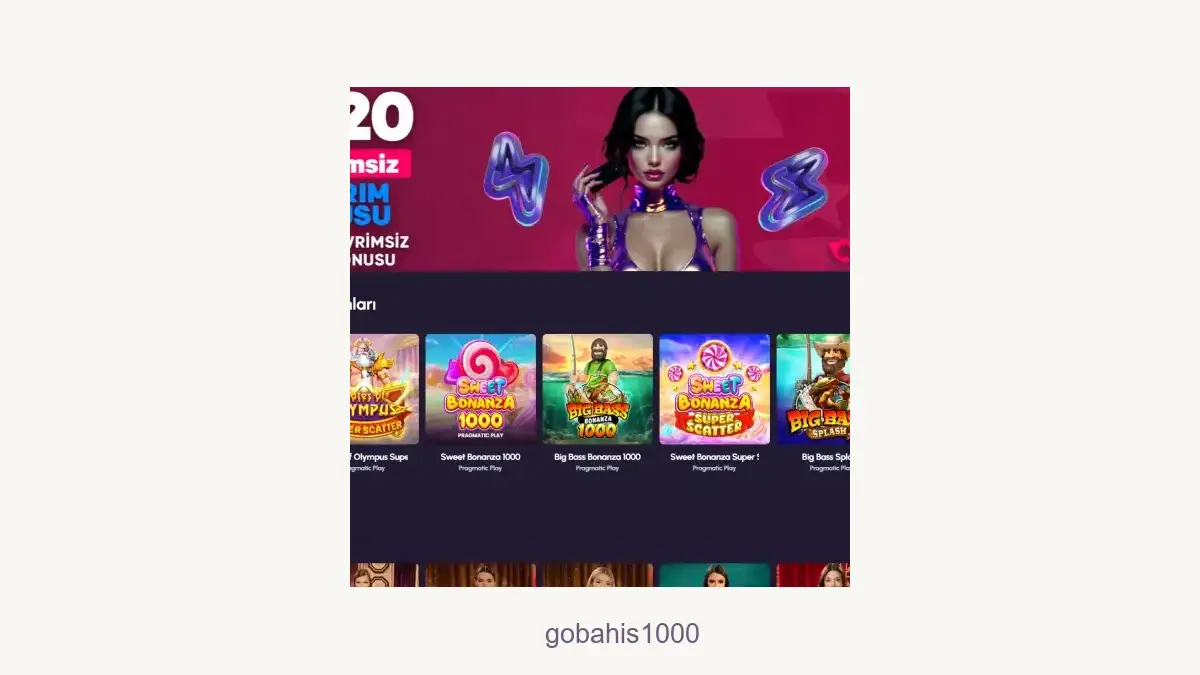The image size is (1200, 675).
Task: Launch the Sweet Bonanza Super Scatter game tile
Action: pos(715,389)
